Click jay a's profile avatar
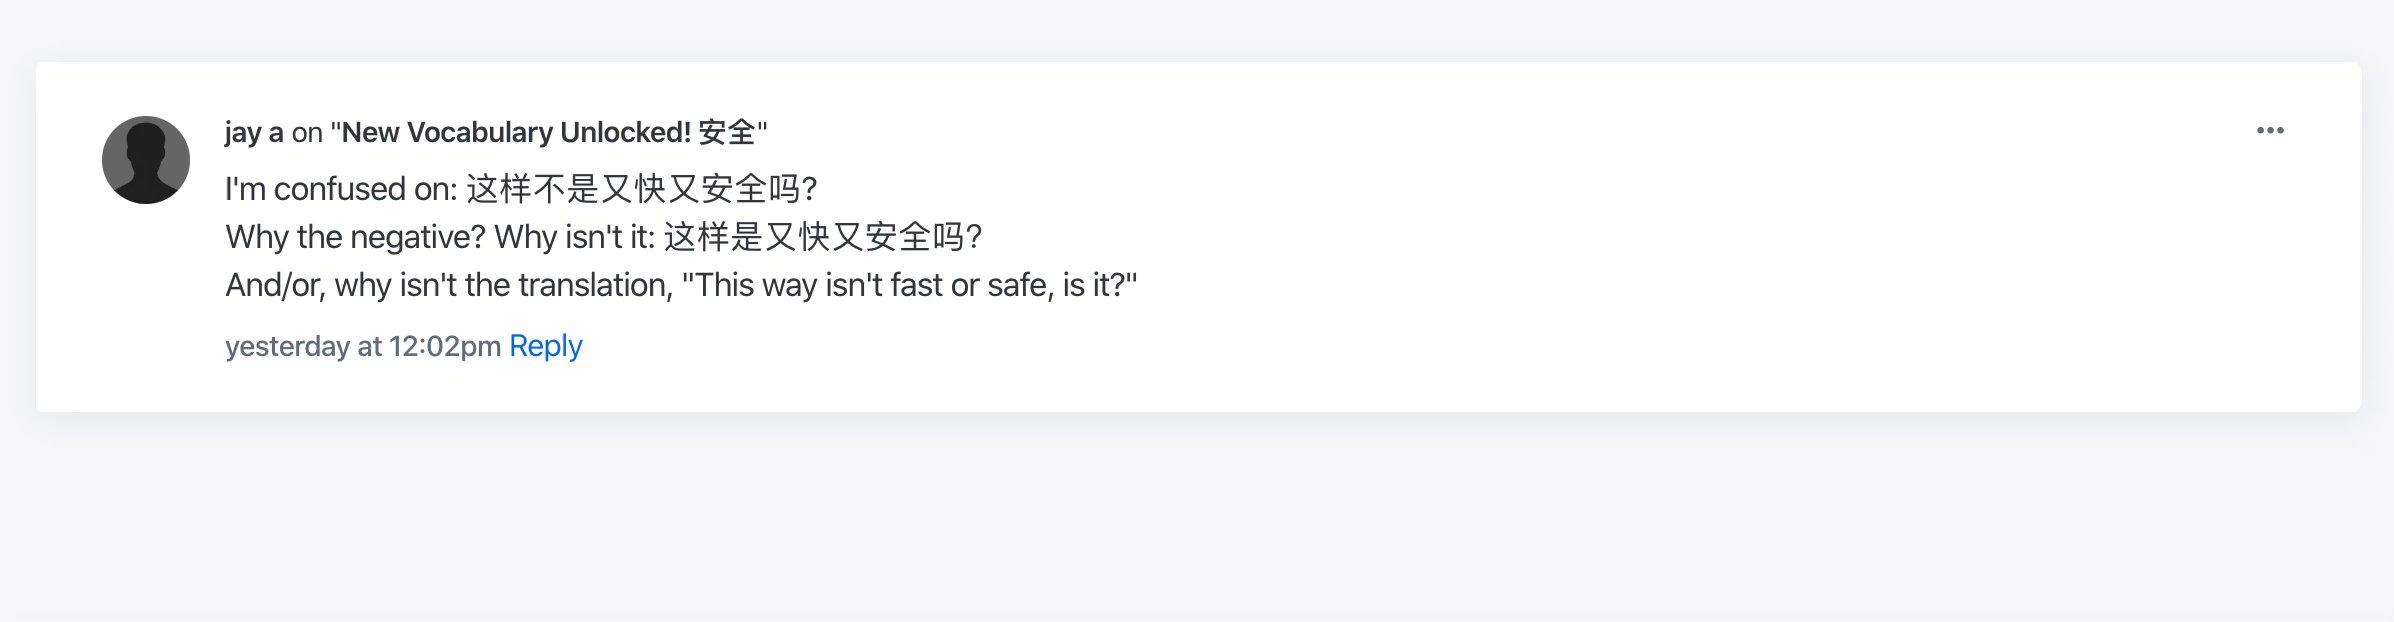This screenshot has height=622, width=2394. pos(146,160)
